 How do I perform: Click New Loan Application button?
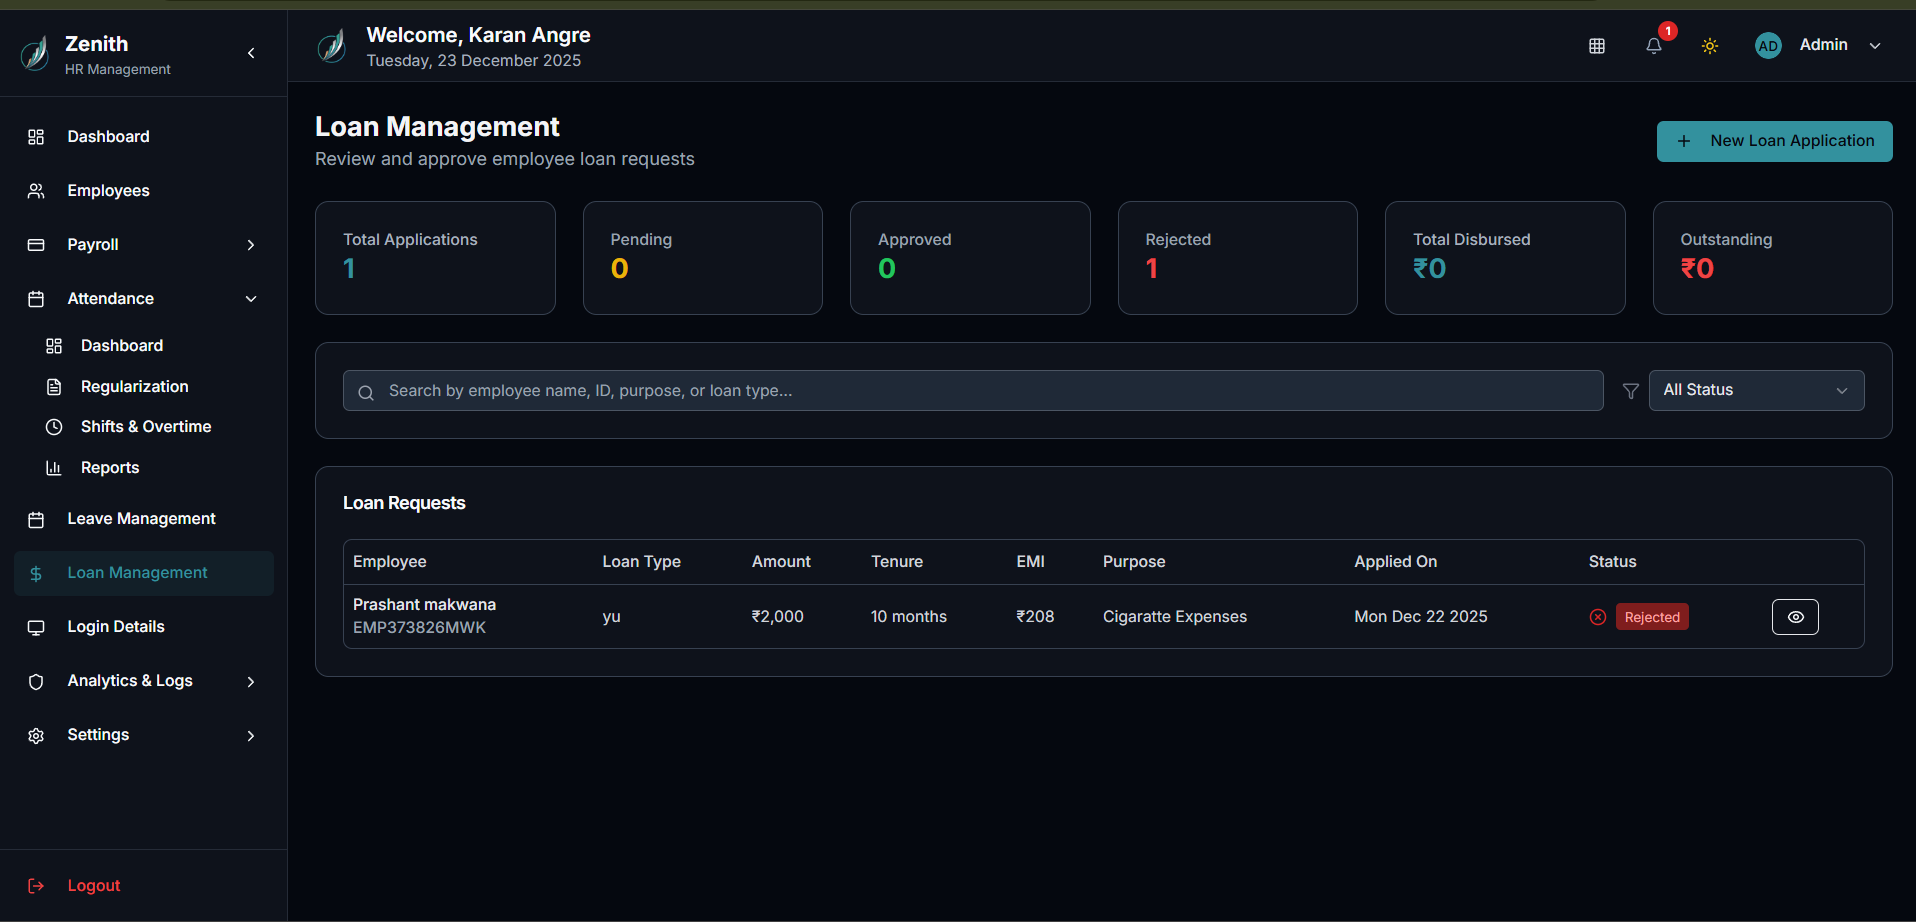(x=1774, y=141)
